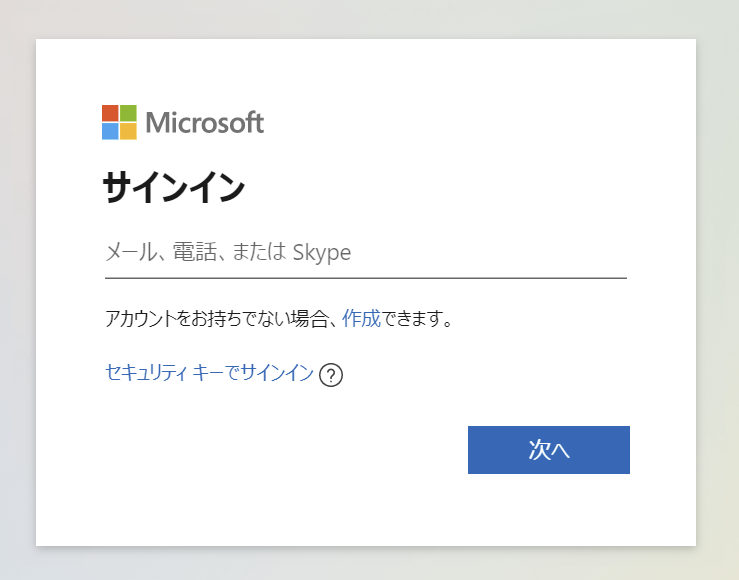Click the yellow square of Microsoft logo
739x580 pixels.
click(128, 131)
